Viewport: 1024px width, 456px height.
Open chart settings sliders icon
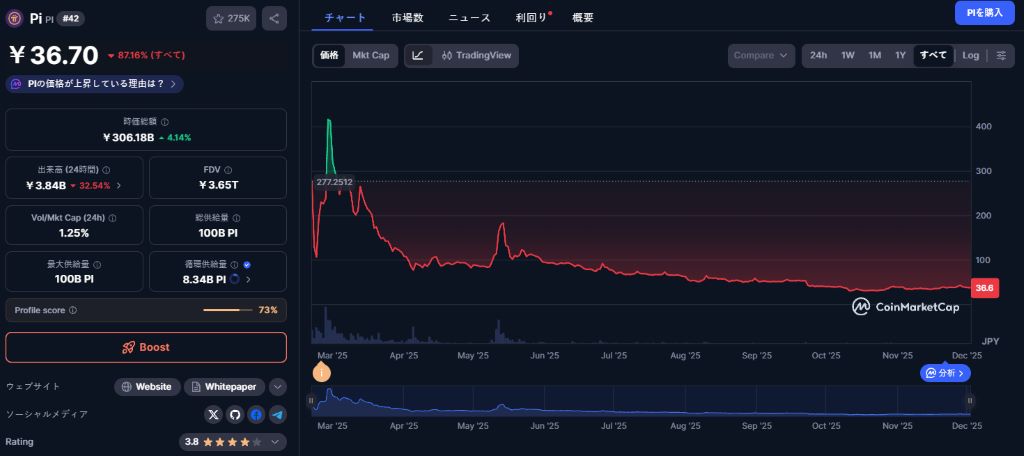point(1001,55)
